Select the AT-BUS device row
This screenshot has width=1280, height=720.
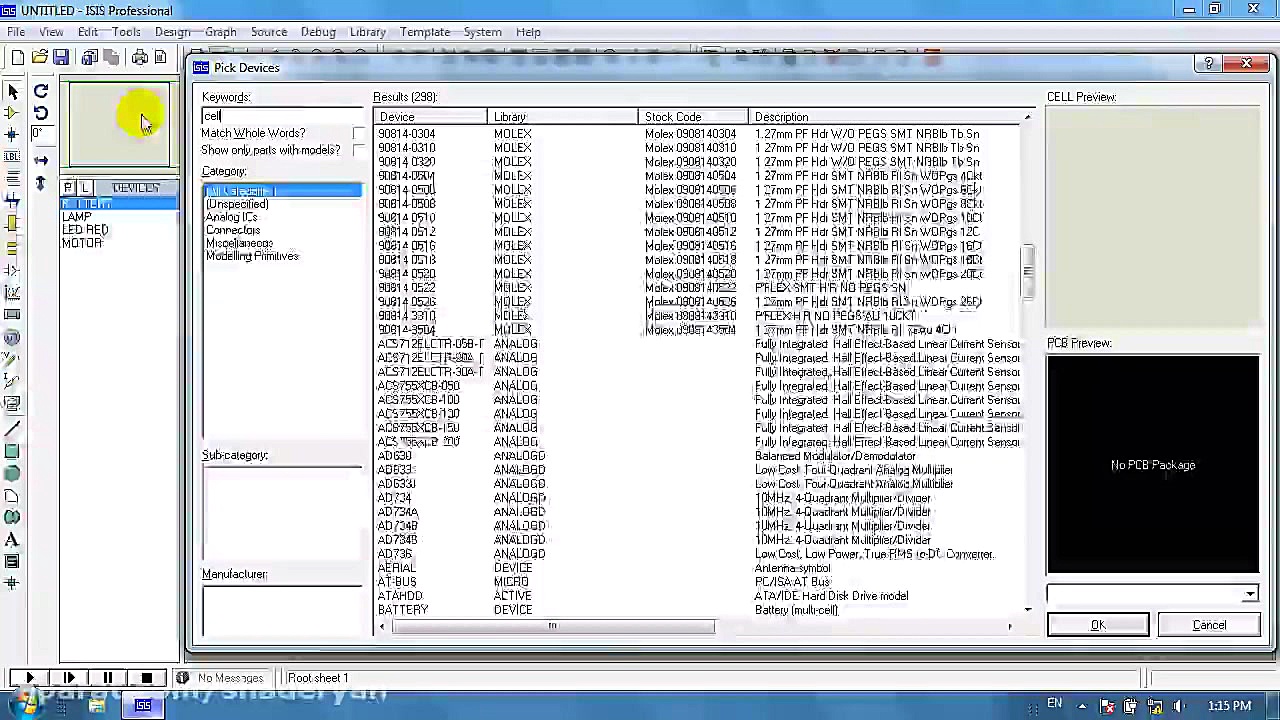(698, 582)
